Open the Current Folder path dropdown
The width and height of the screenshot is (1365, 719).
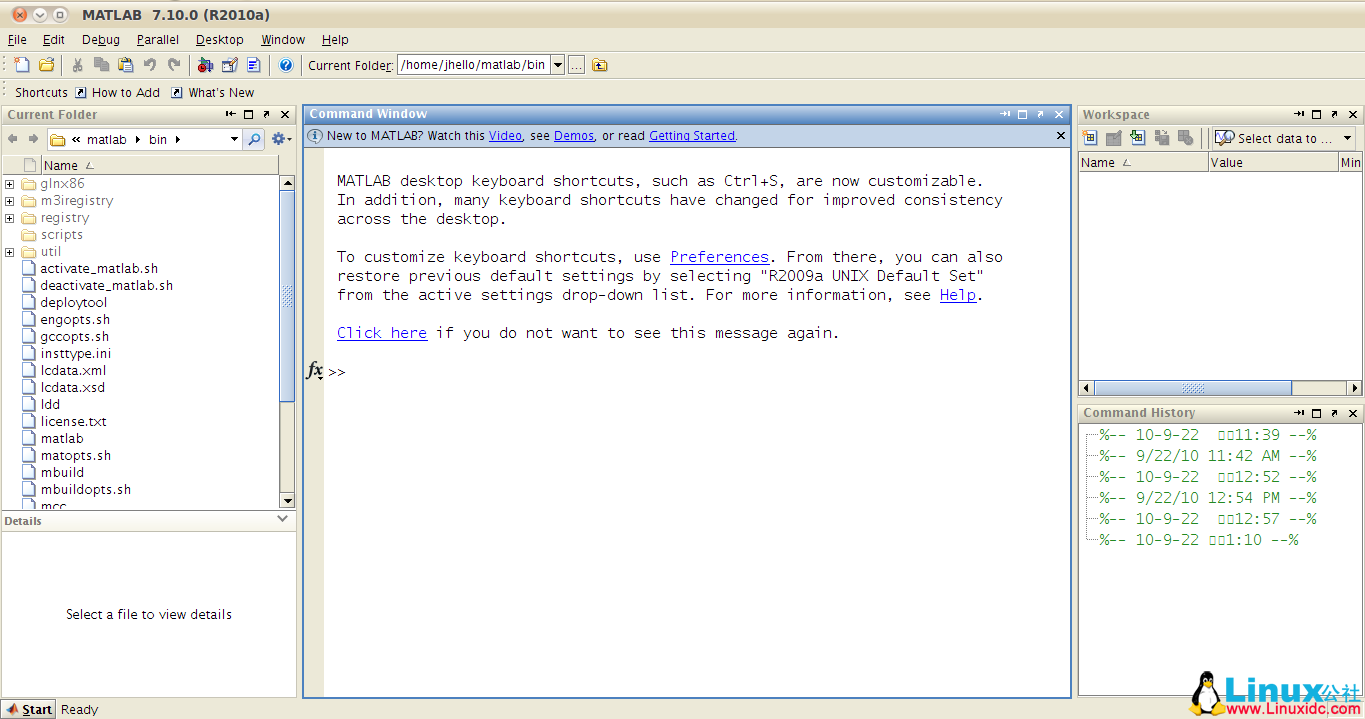(x=557, y=65)
